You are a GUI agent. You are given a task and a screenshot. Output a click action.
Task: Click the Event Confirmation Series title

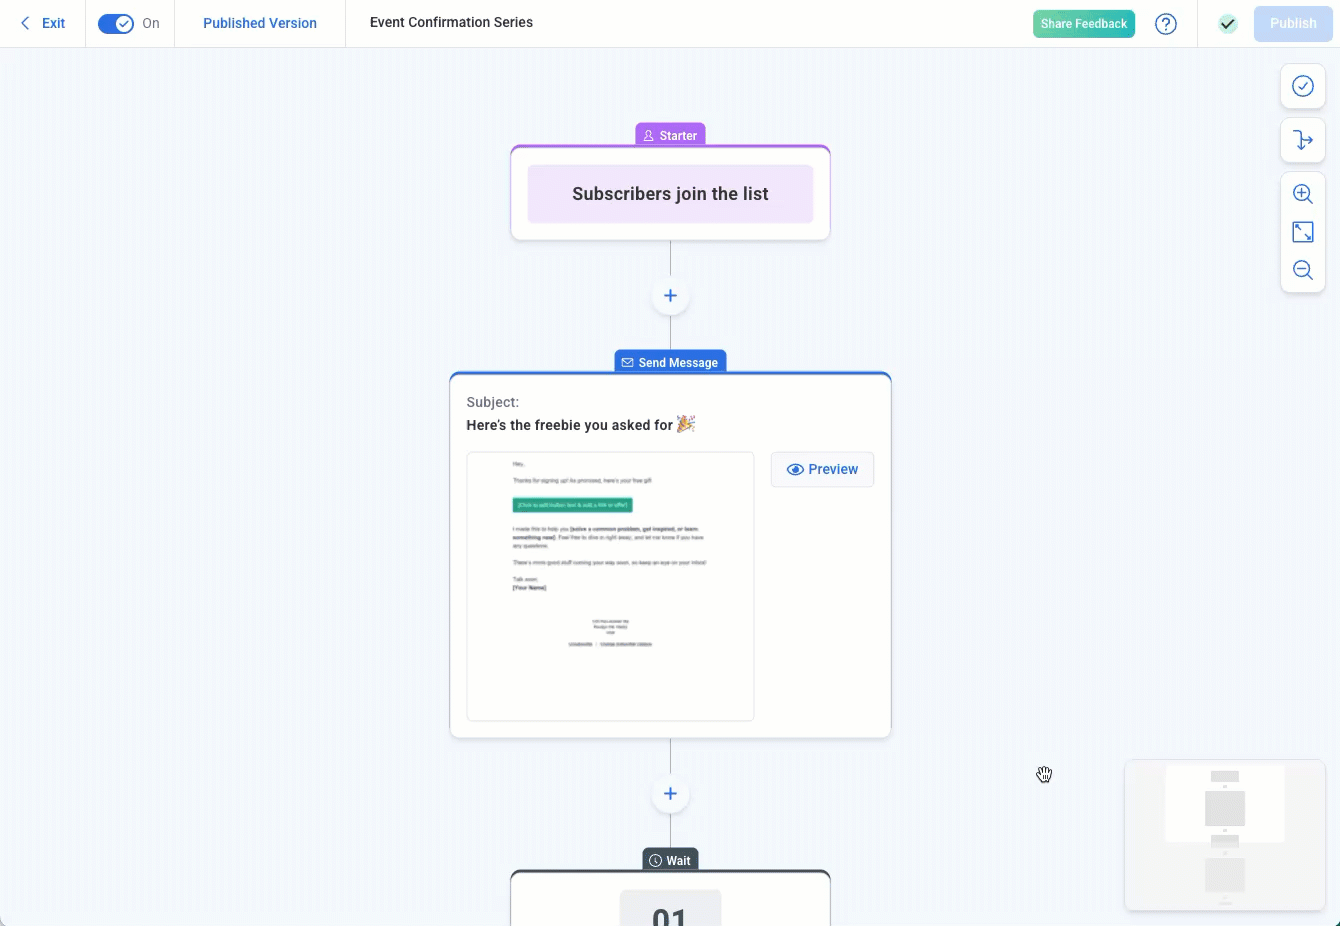[451, 22]
